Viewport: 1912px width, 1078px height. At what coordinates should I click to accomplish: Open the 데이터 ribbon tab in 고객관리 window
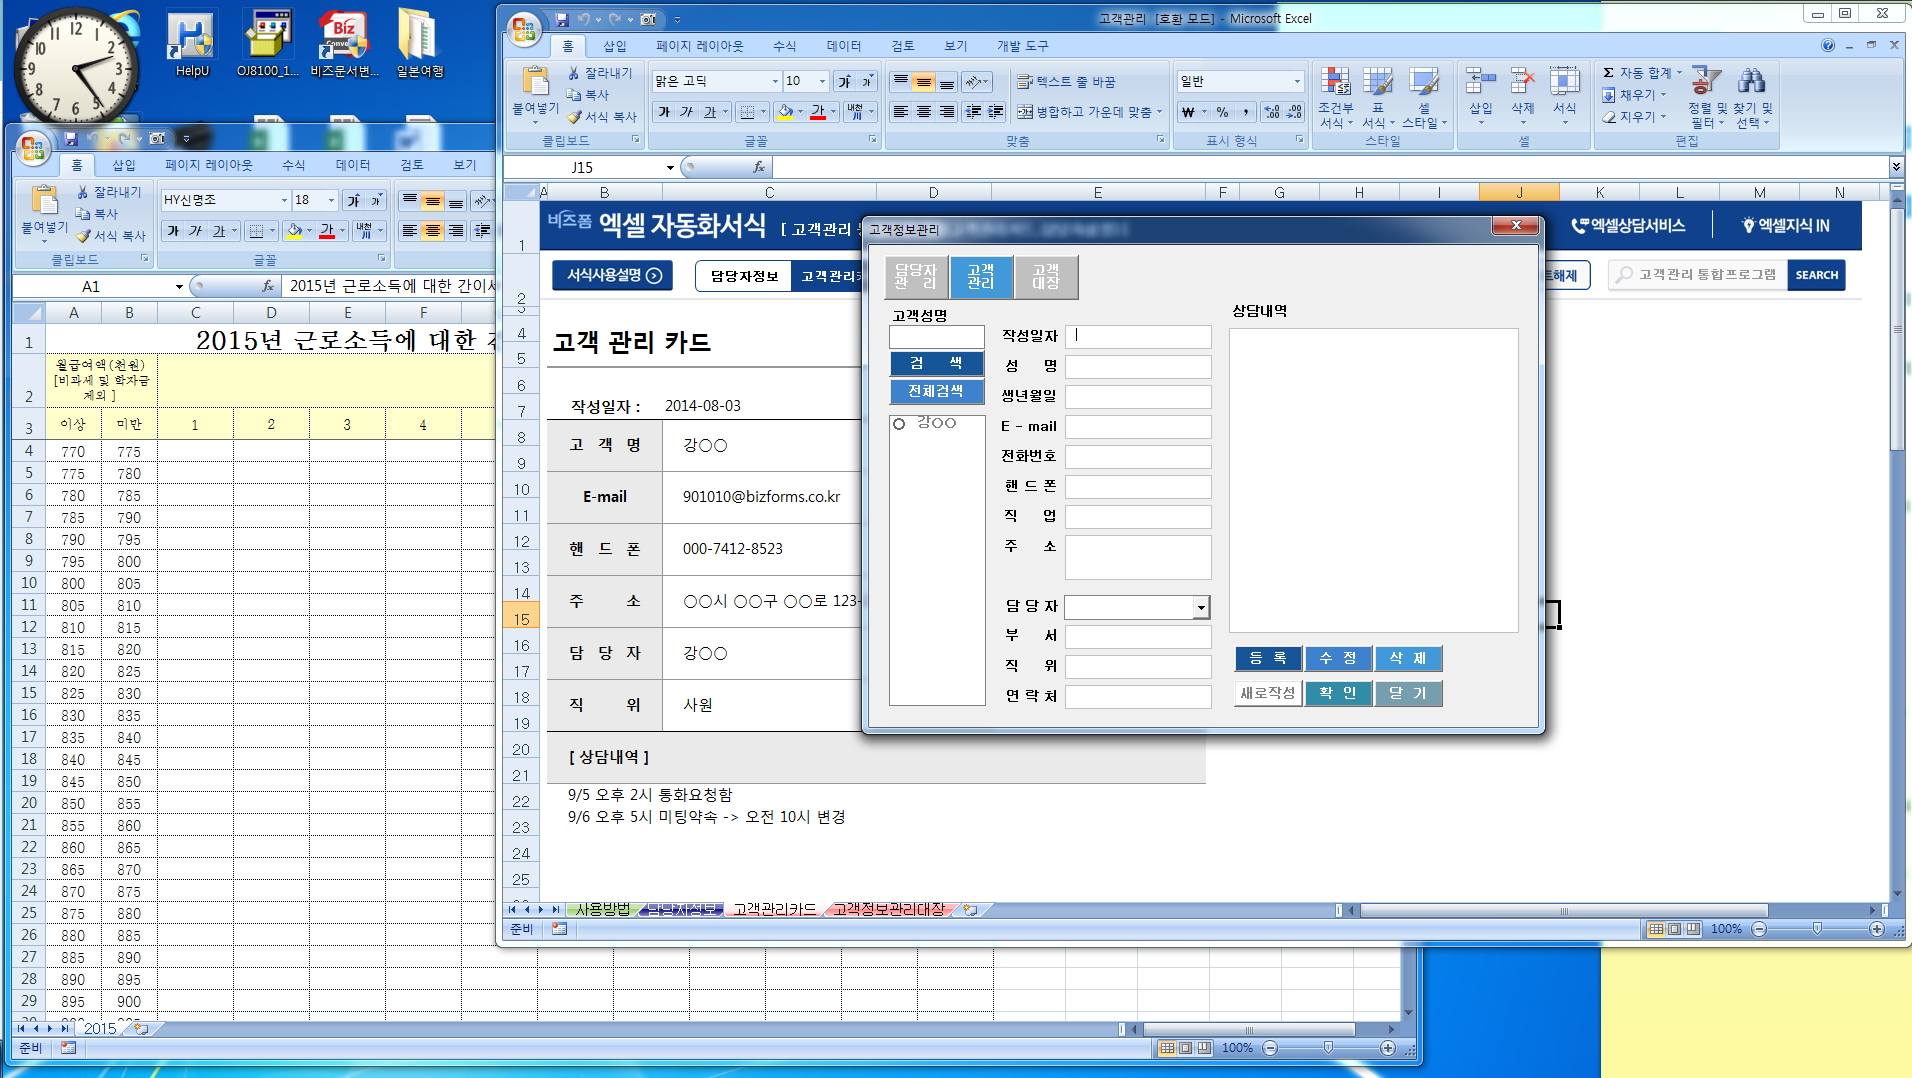(x=843, y=46)
